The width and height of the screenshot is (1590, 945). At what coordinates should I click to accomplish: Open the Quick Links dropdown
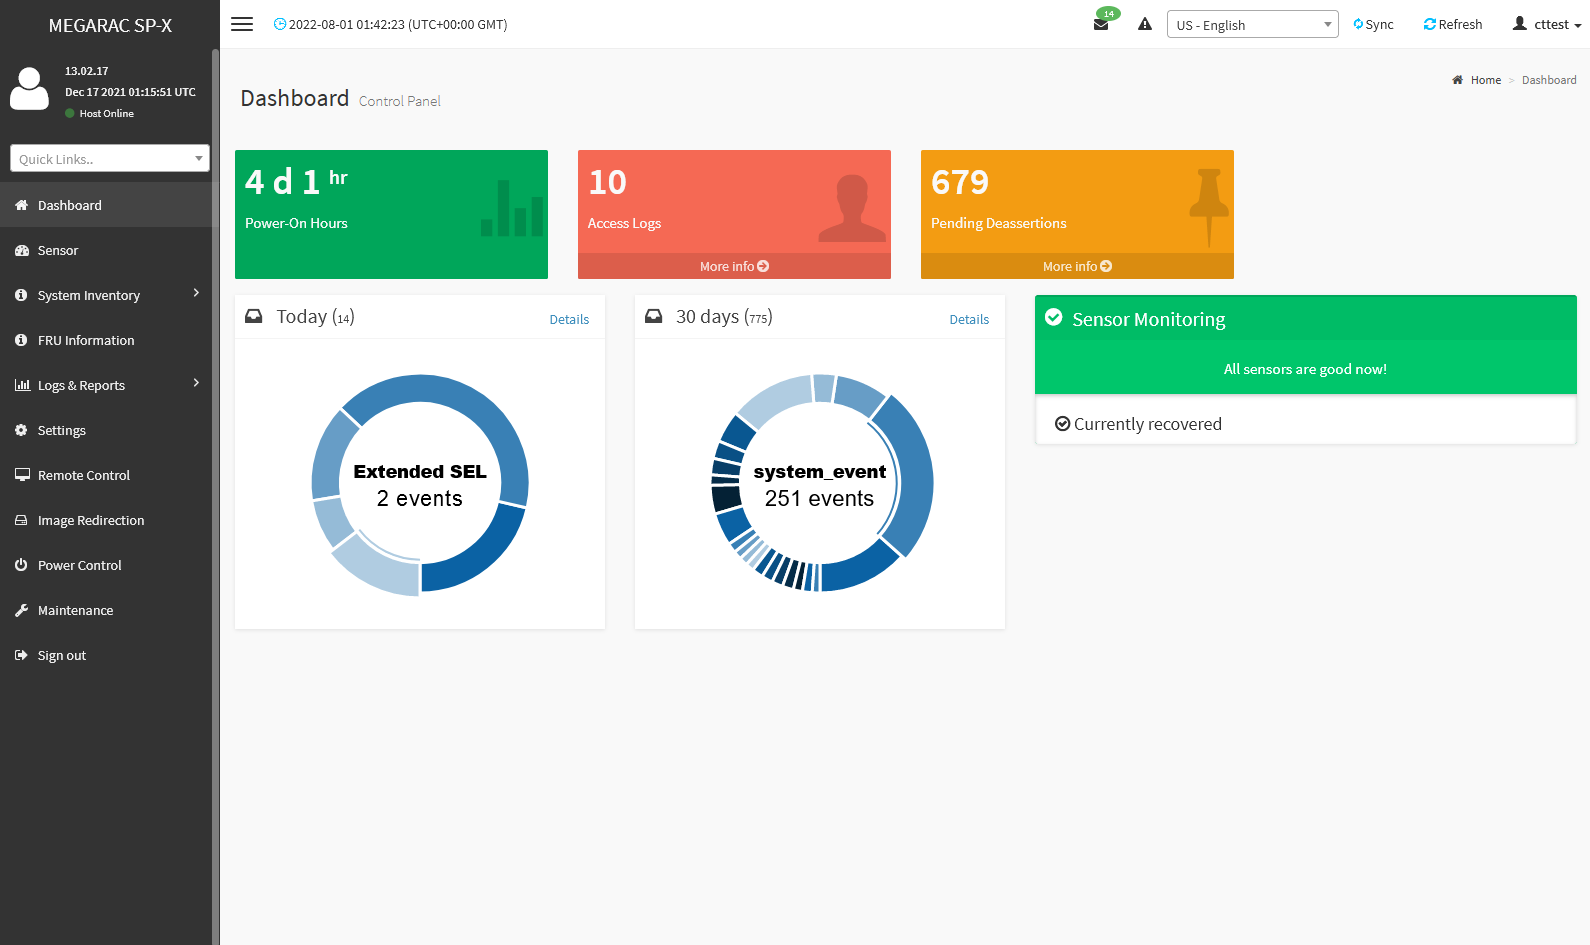click(109, 159)
